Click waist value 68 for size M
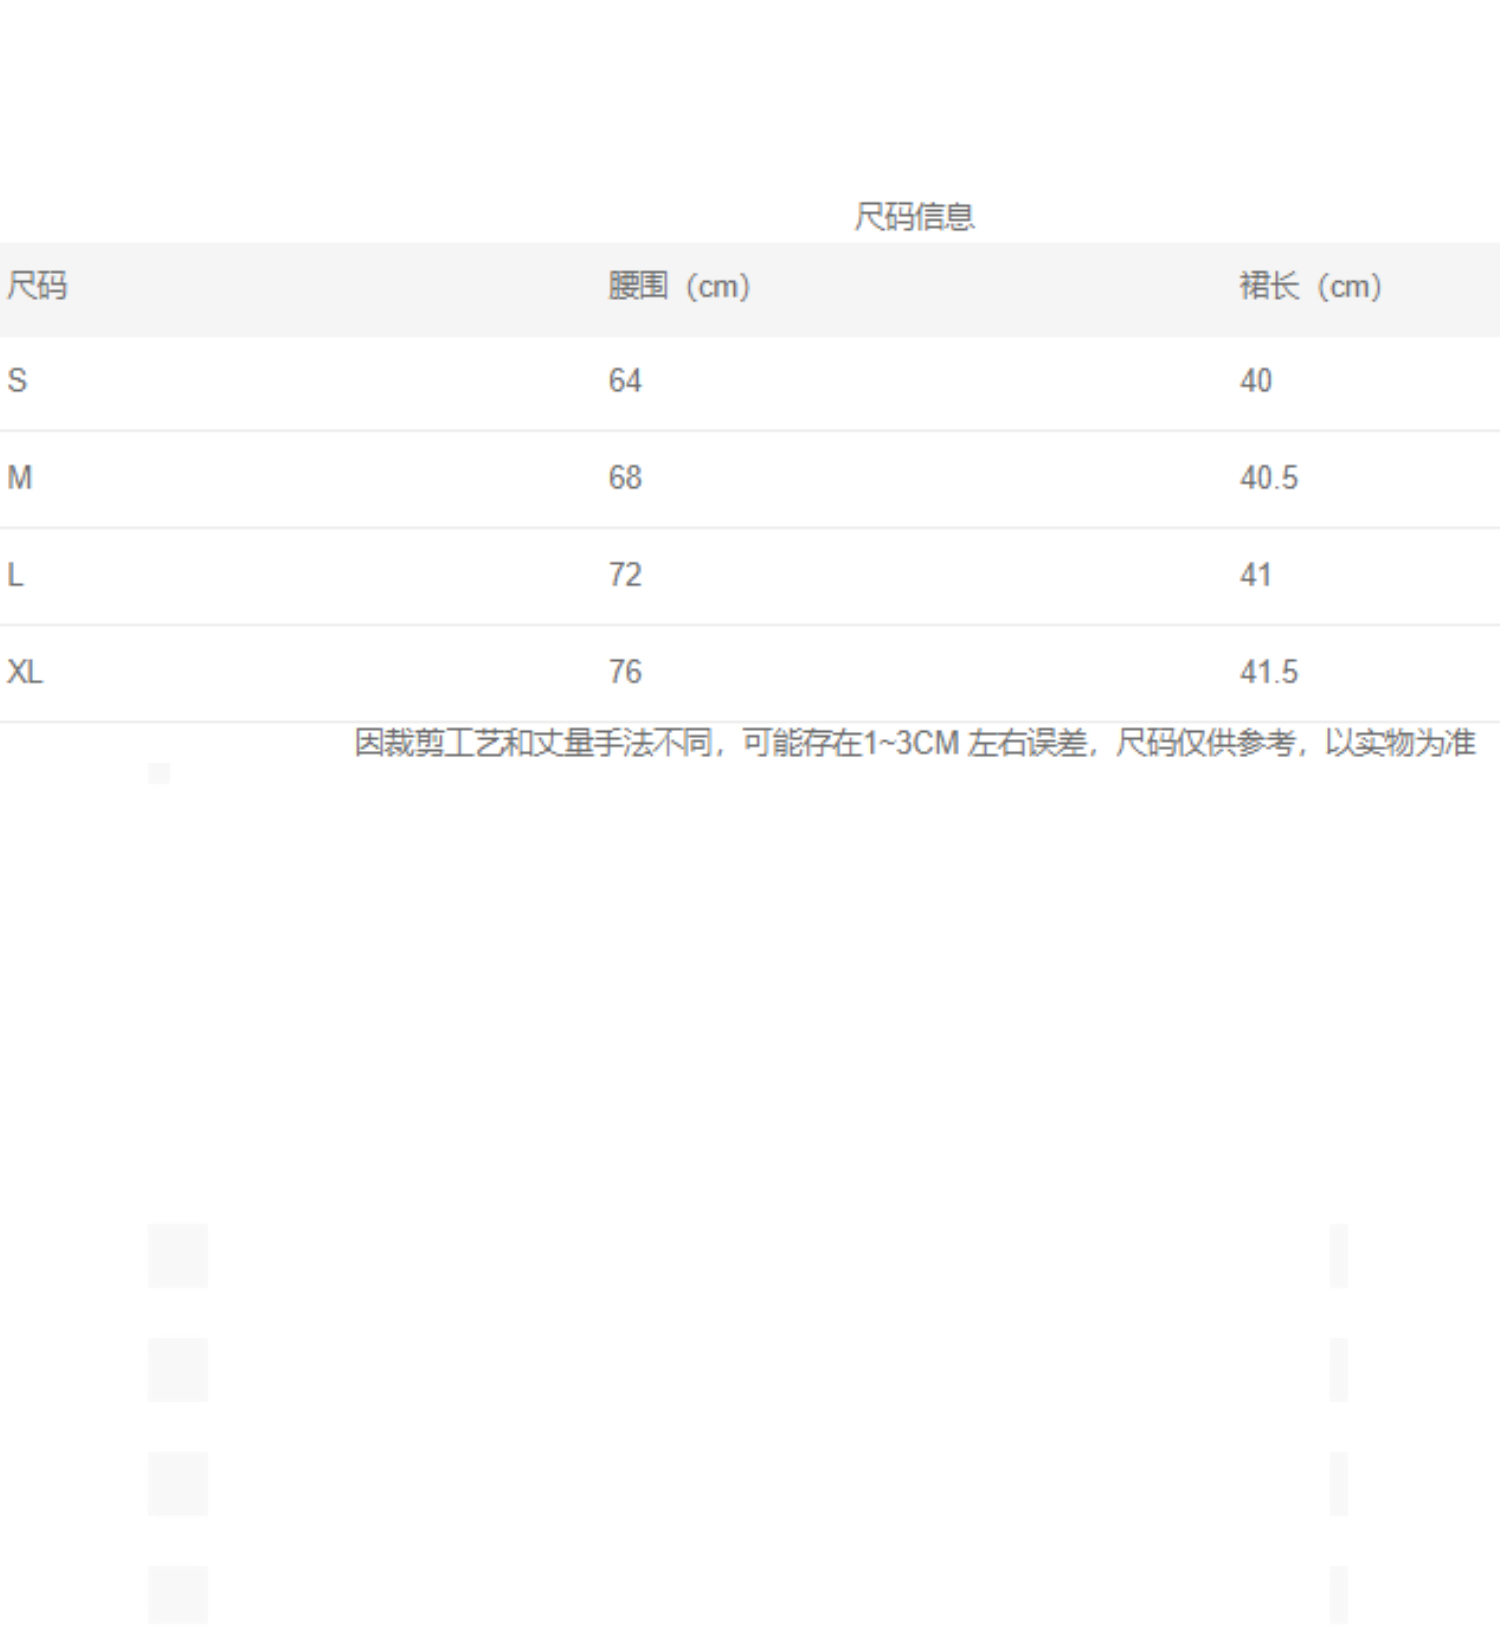 point(625,478)
